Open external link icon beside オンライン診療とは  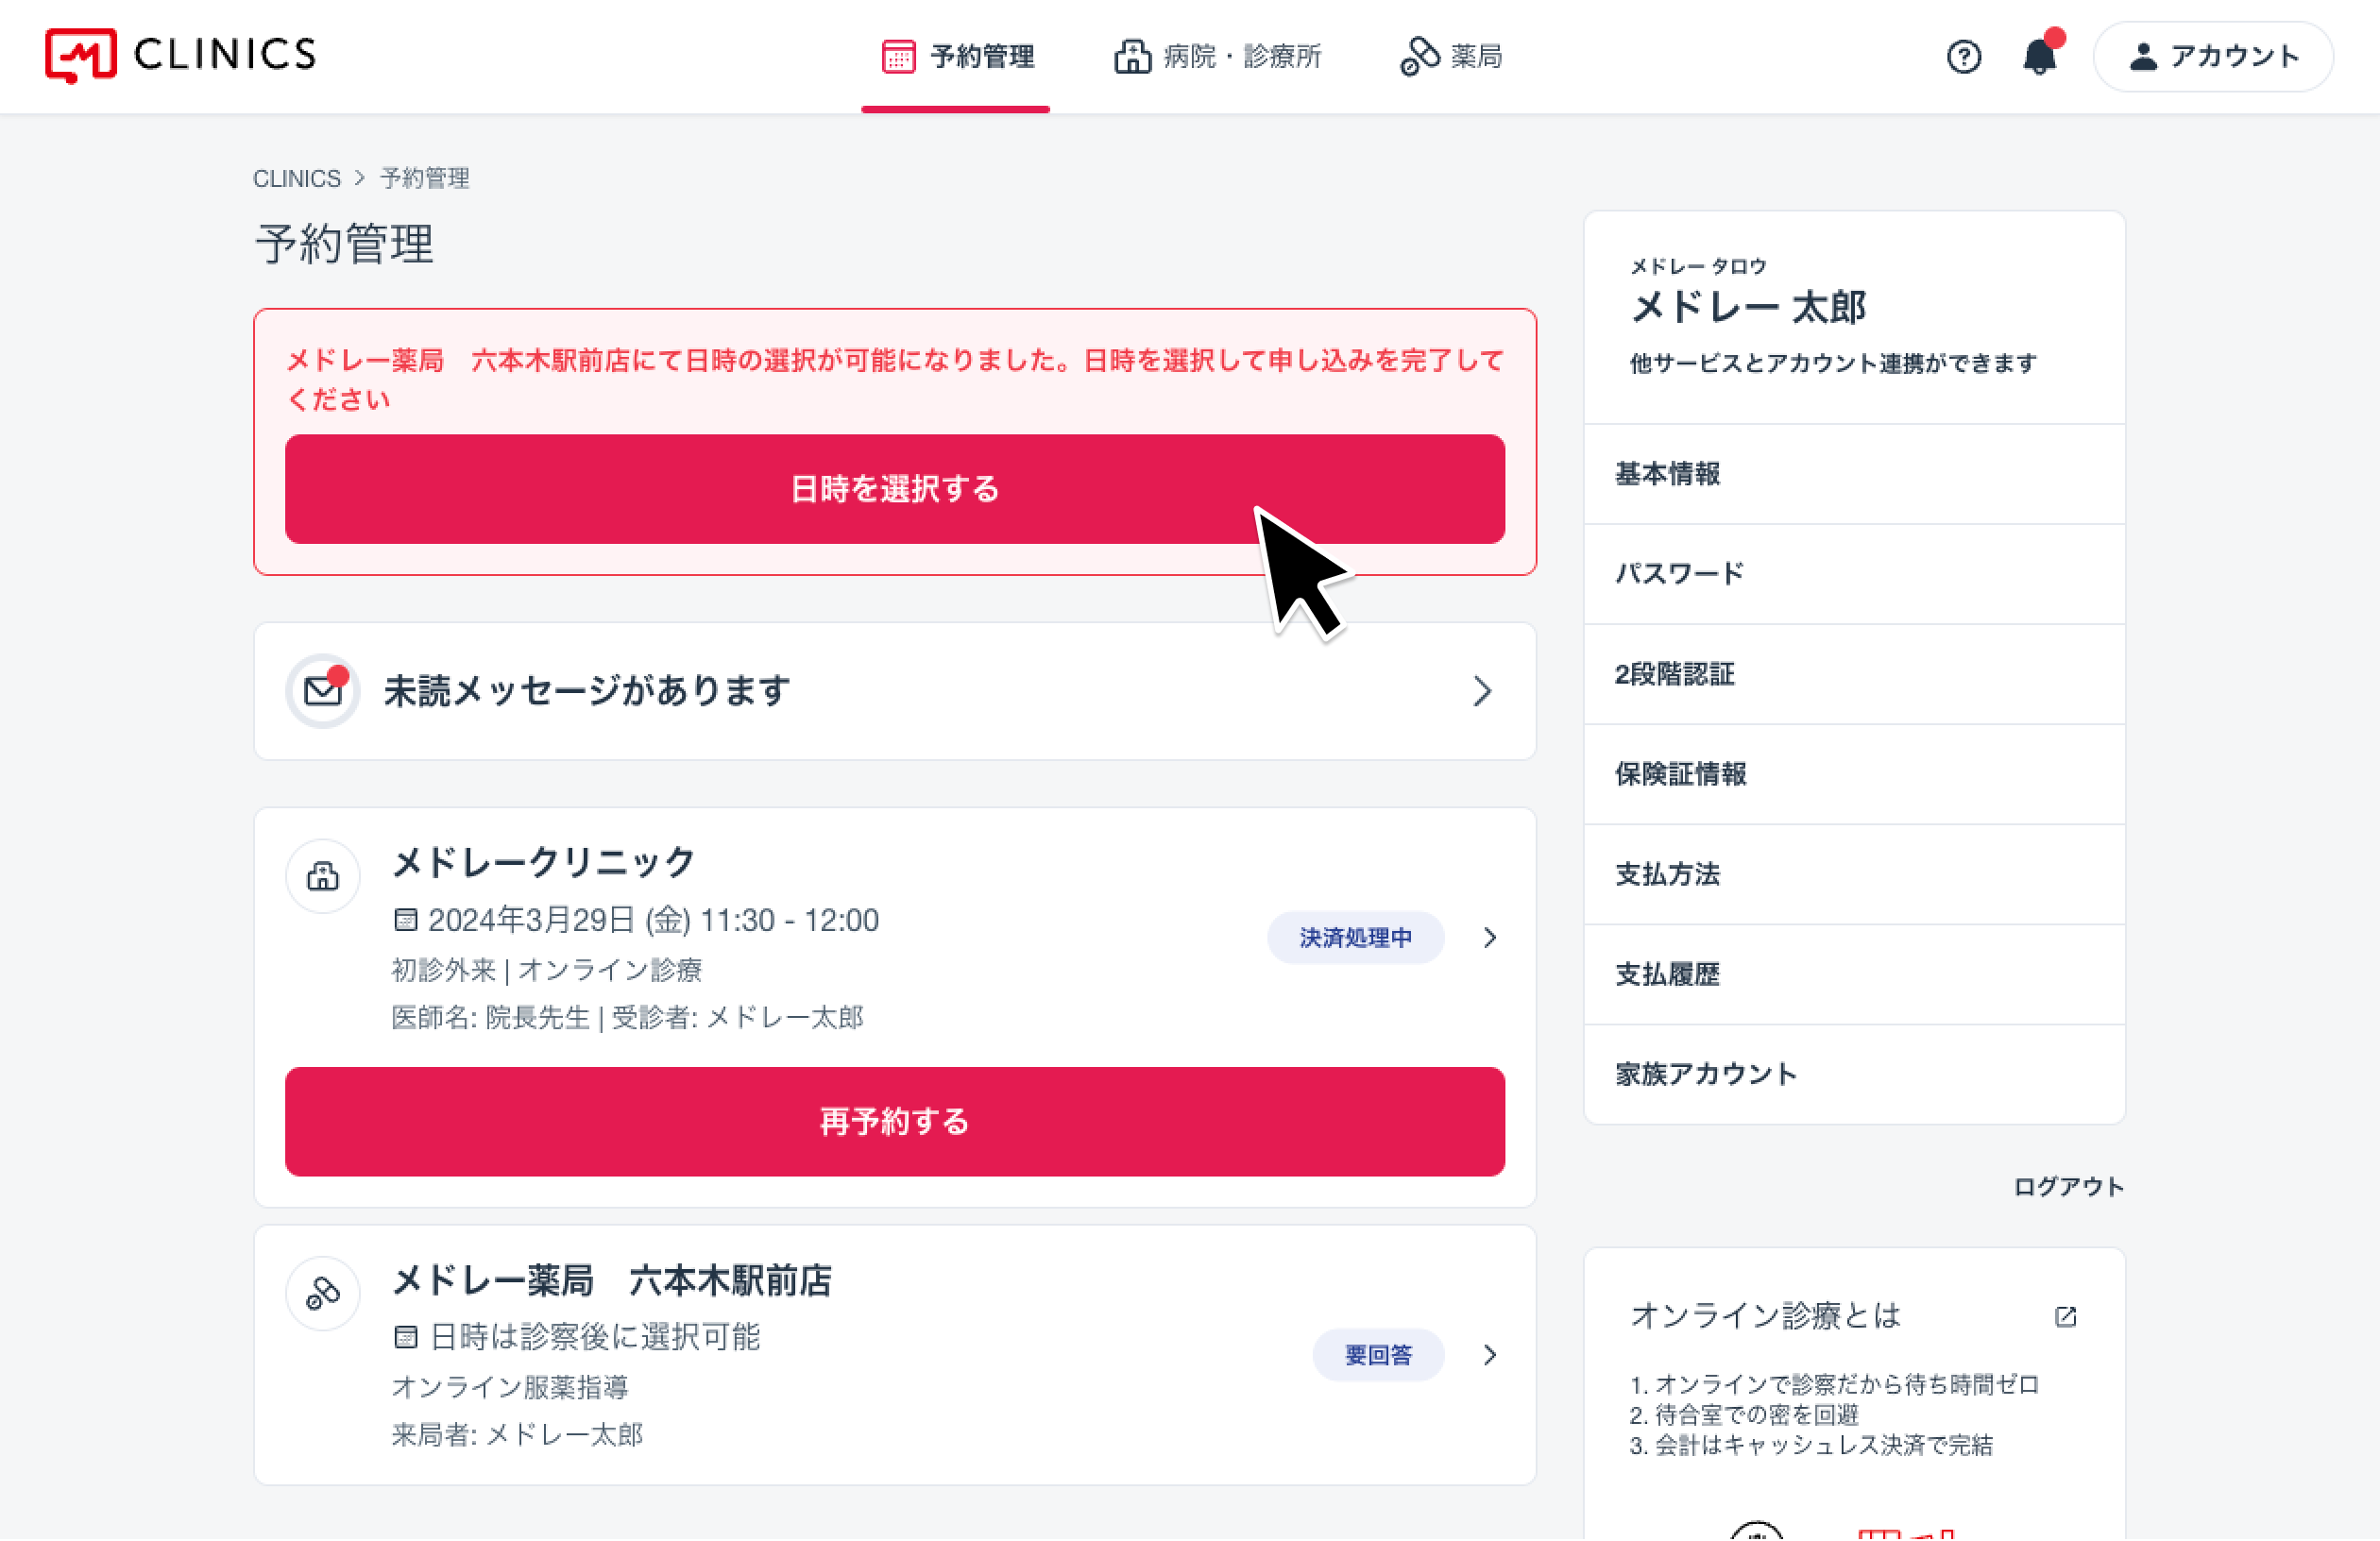[x=2065, y=1317]
